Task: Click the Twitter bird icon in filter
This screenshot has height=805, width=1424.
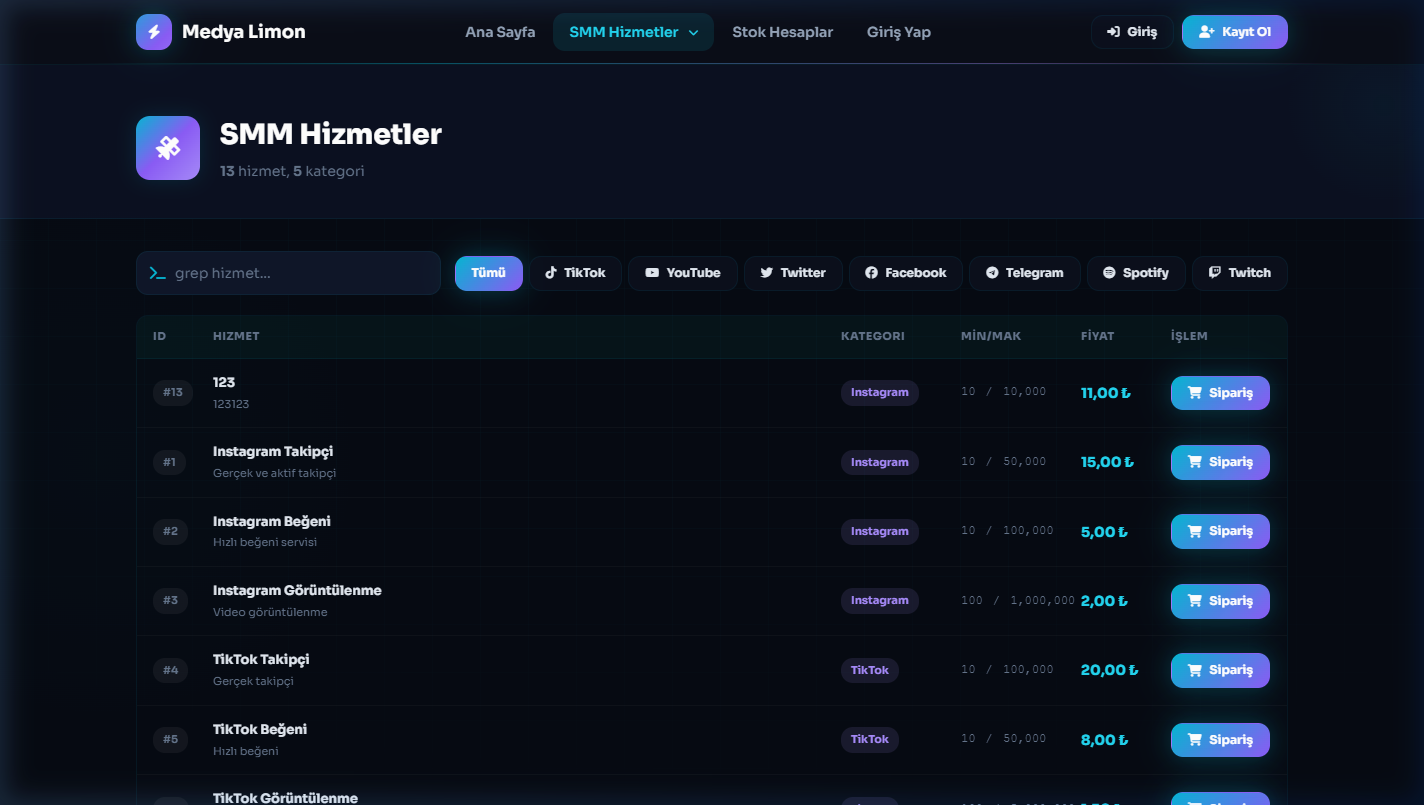Action: [x=767, y=273]
